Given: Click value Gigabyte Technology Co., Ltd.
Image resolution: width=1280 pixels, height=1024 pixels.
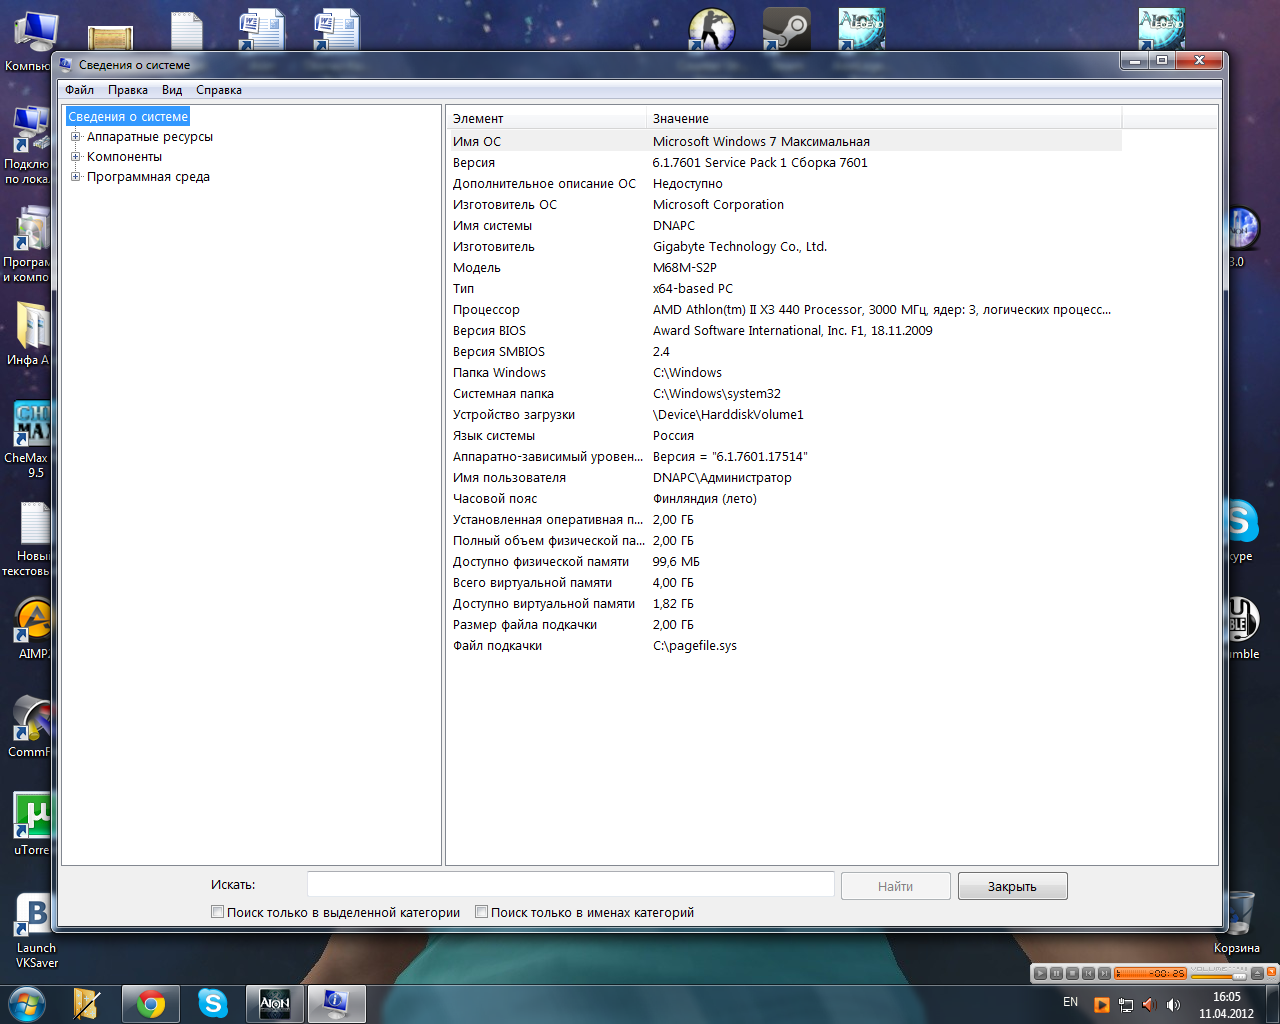Looking at the screenshot, I should [740, 247].
